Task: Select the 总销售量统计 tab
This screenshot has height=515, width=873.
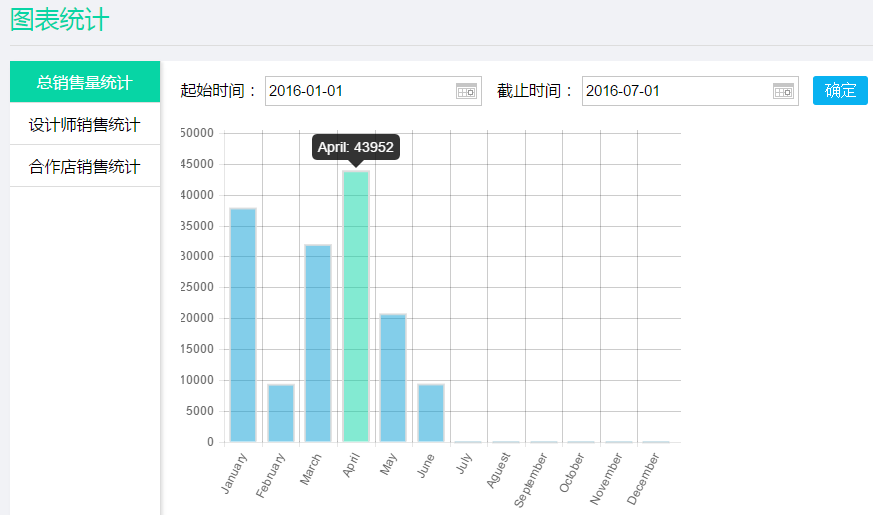Action: 85,82
